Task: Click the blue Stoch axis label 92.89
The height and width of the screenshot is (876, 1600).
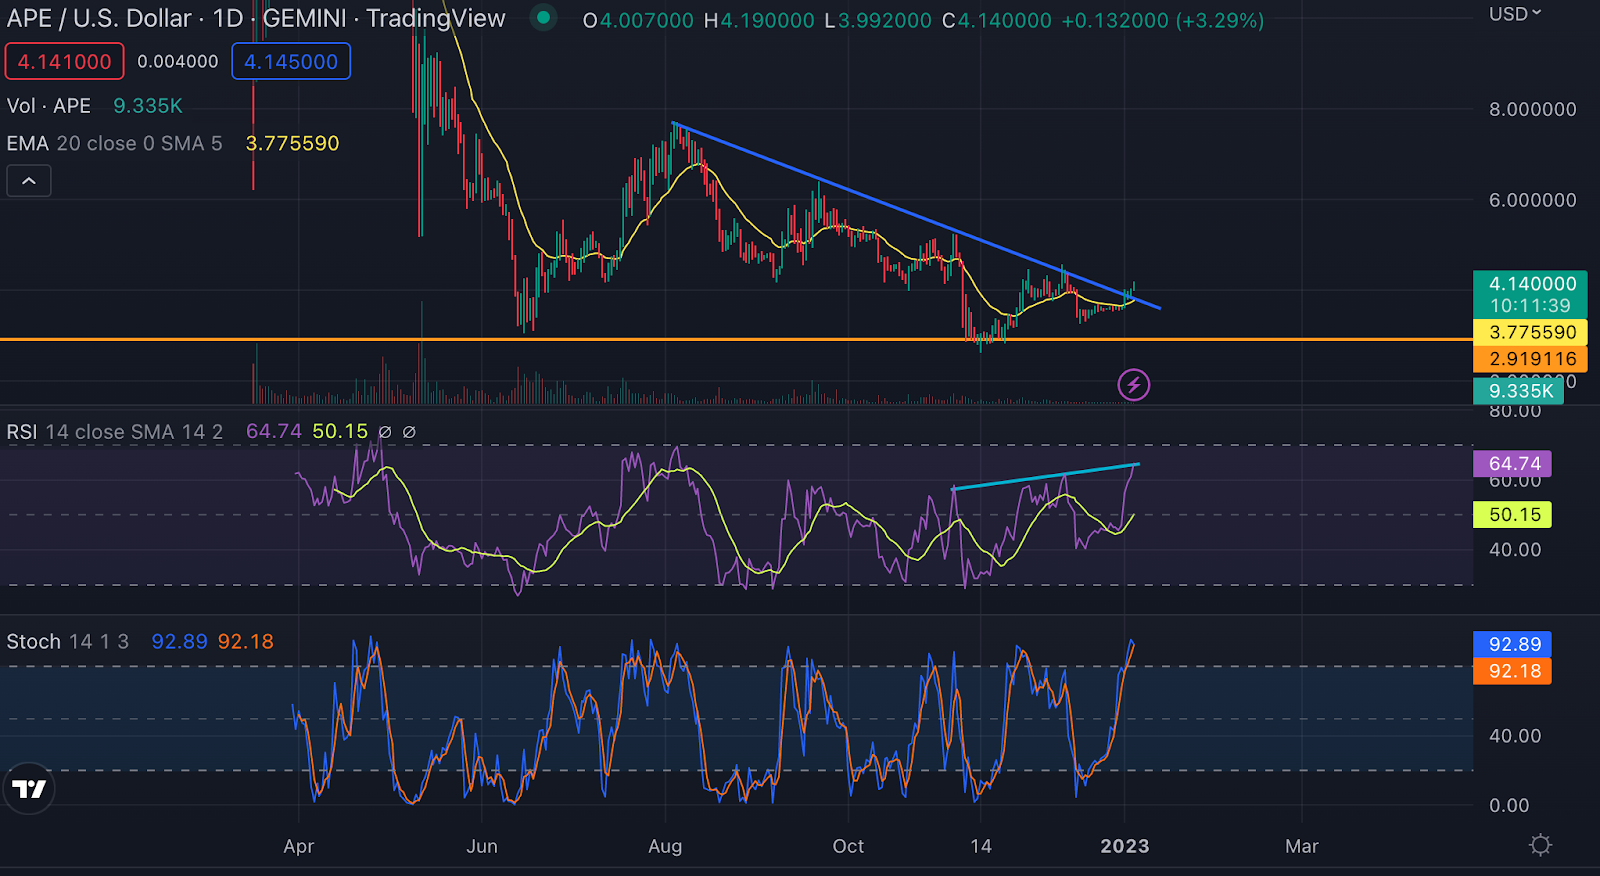Action: [x=1513, y=644]
